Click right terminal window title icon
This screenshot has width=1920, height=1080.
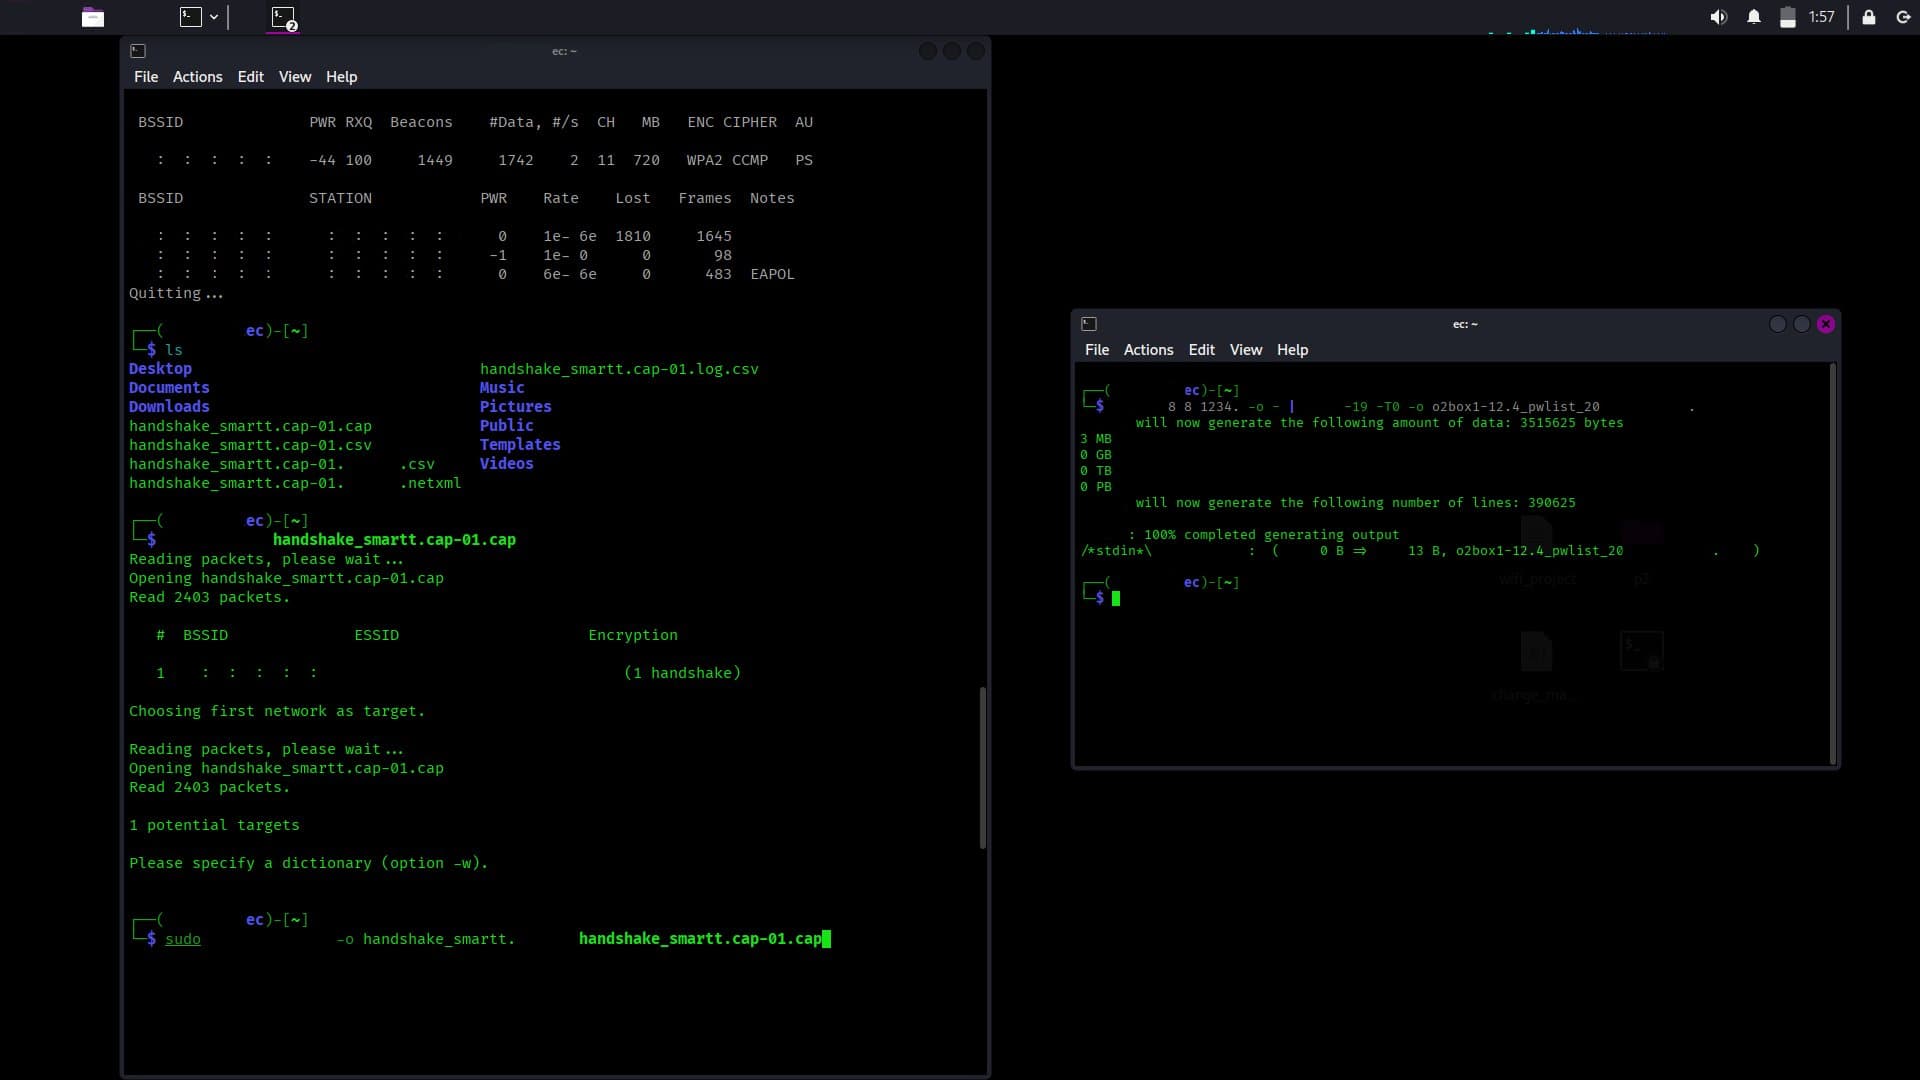pos(1089,324)
